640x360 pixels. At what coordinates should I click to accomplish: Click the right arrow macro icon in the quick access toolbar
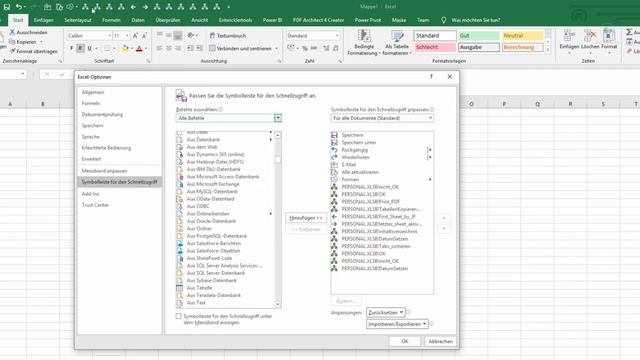click(145, 7)
